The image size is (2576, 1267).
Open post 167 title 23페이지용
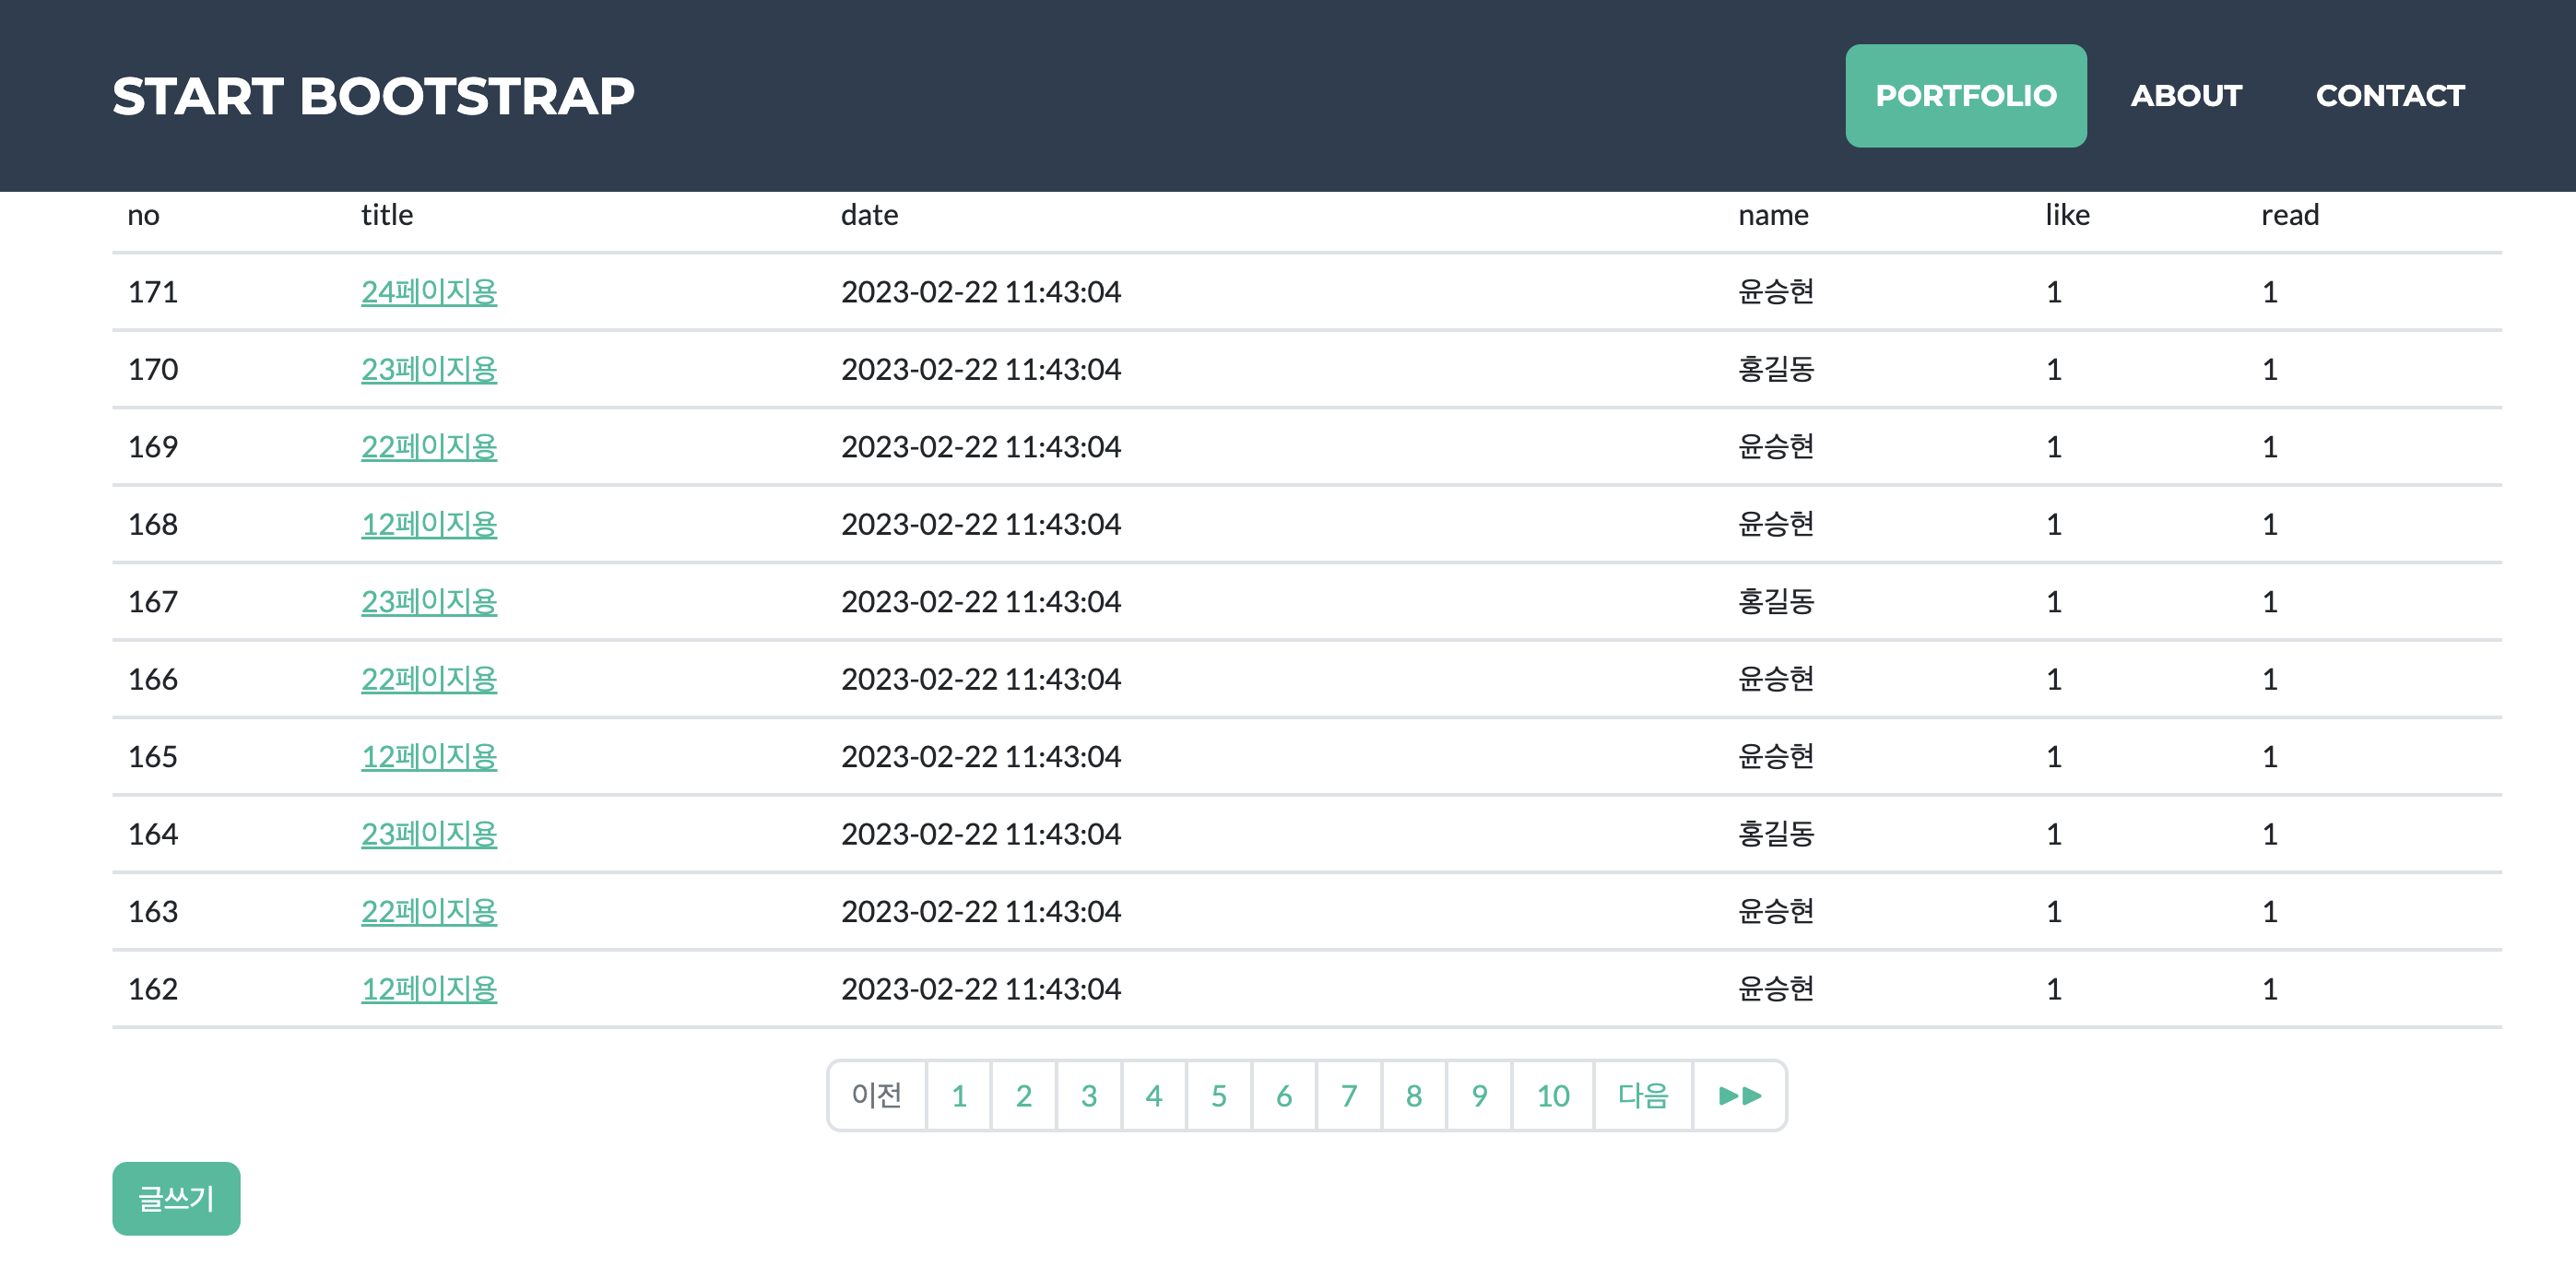[x=429, y=601]
